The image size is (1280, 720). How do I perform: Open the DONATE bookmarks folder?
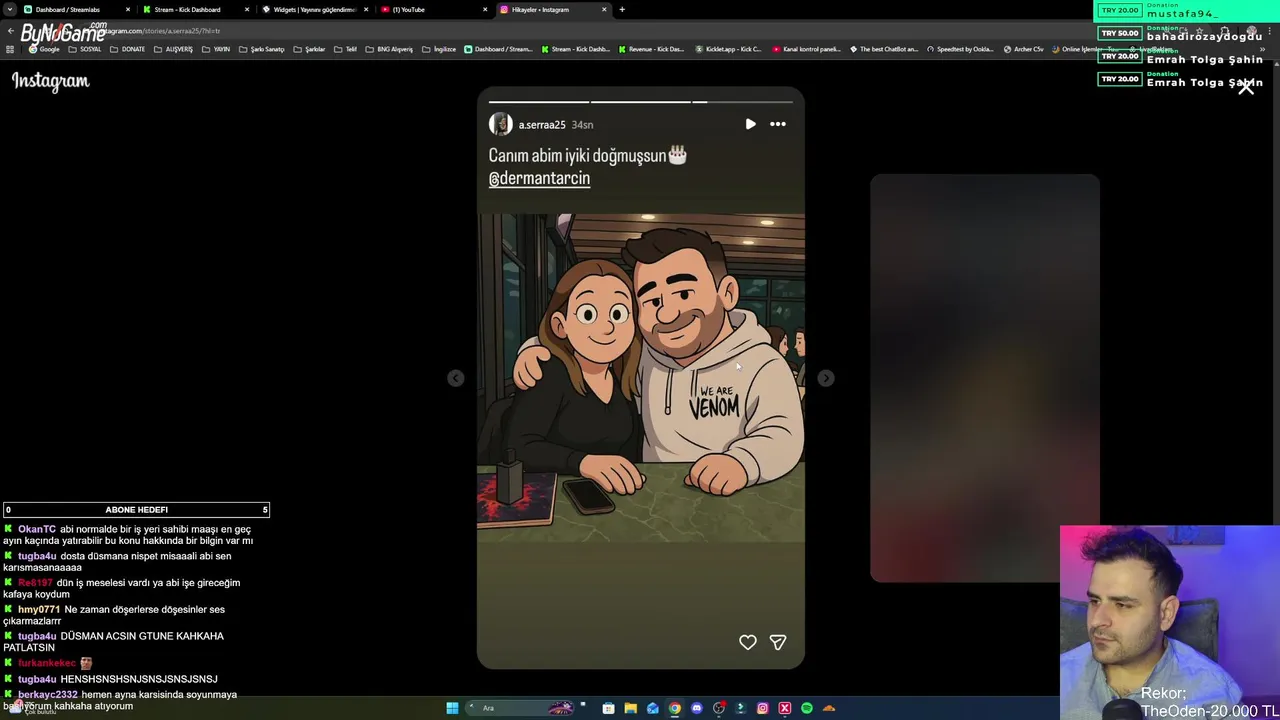(128, 49)
